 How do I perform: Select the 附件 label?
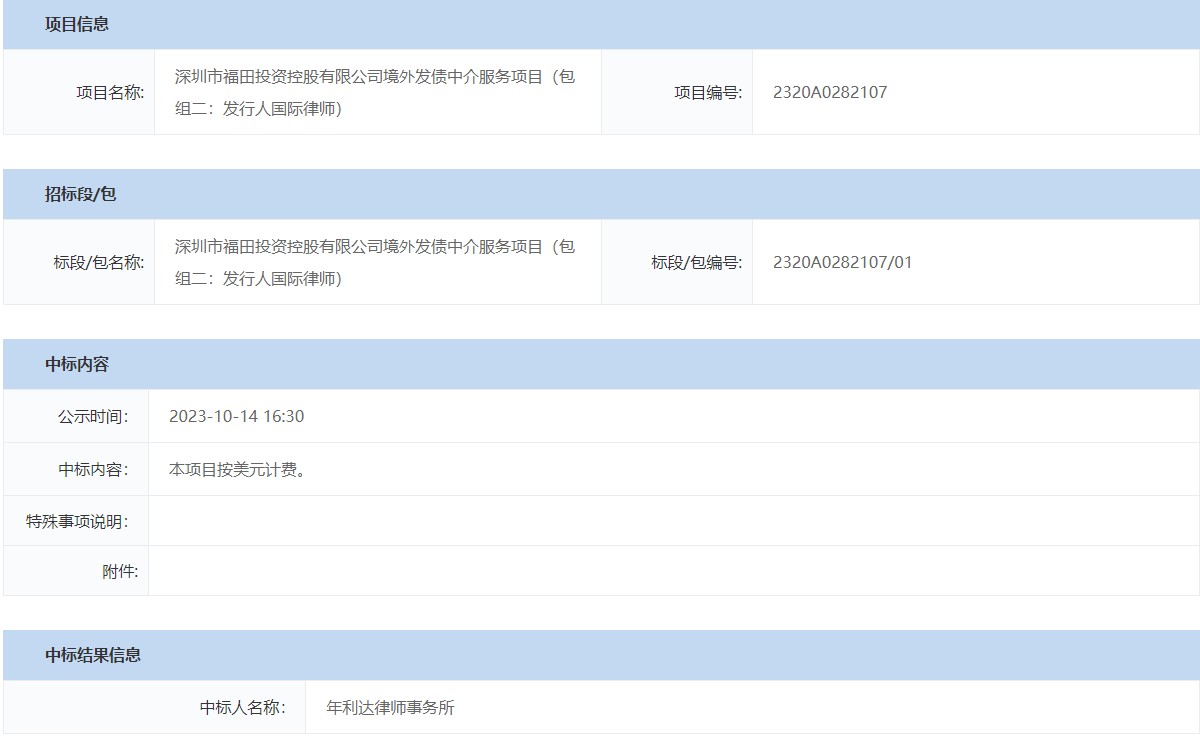[x=120, y=572]
